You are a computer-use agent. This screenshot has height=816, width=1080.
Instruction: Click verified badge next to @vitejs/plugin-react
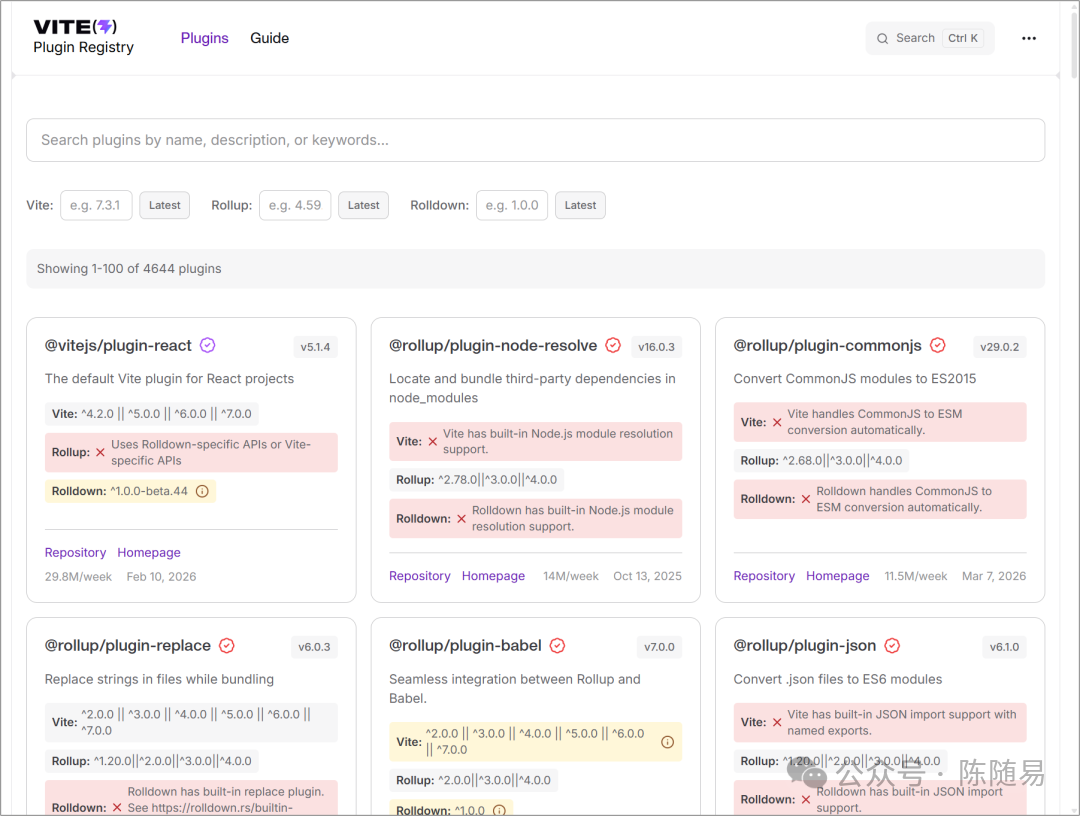[x=207, y=346]
